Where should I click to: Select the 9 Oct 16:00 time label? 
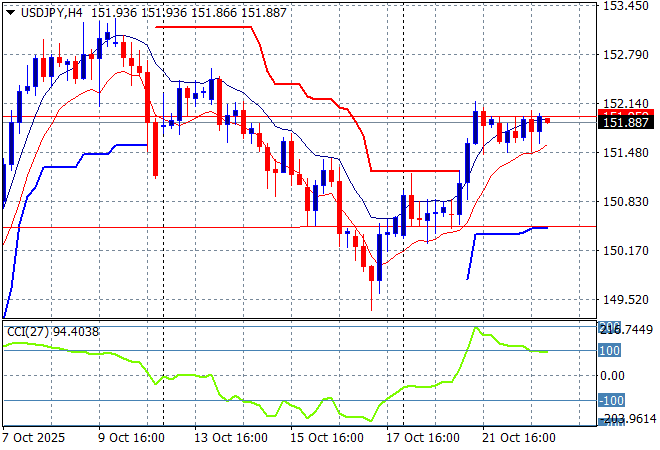coord(131,438)
